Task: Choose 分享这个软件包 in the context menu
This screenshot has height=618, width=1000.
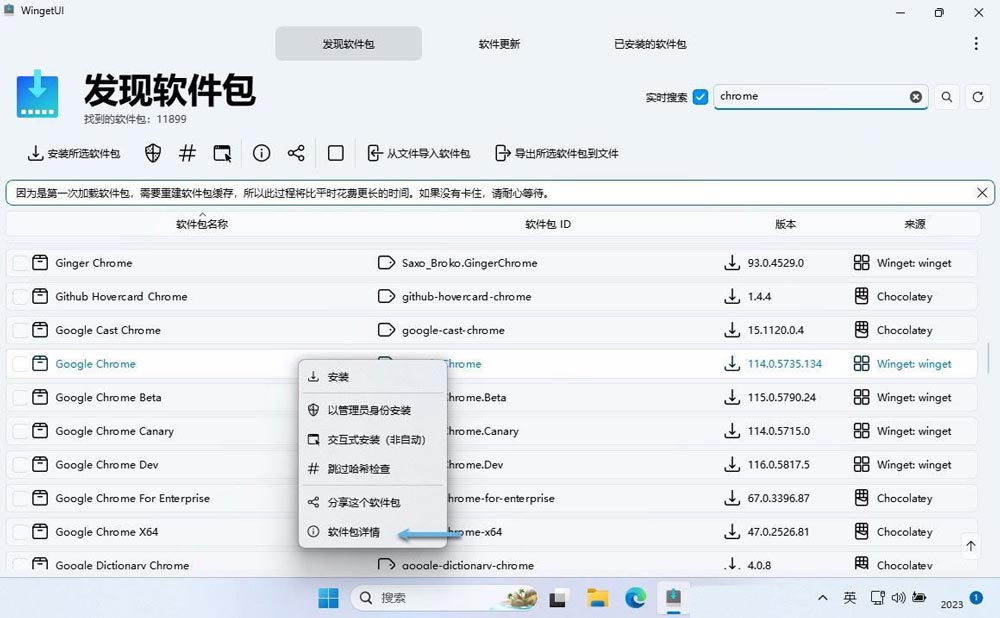Action: click(372, 503)
